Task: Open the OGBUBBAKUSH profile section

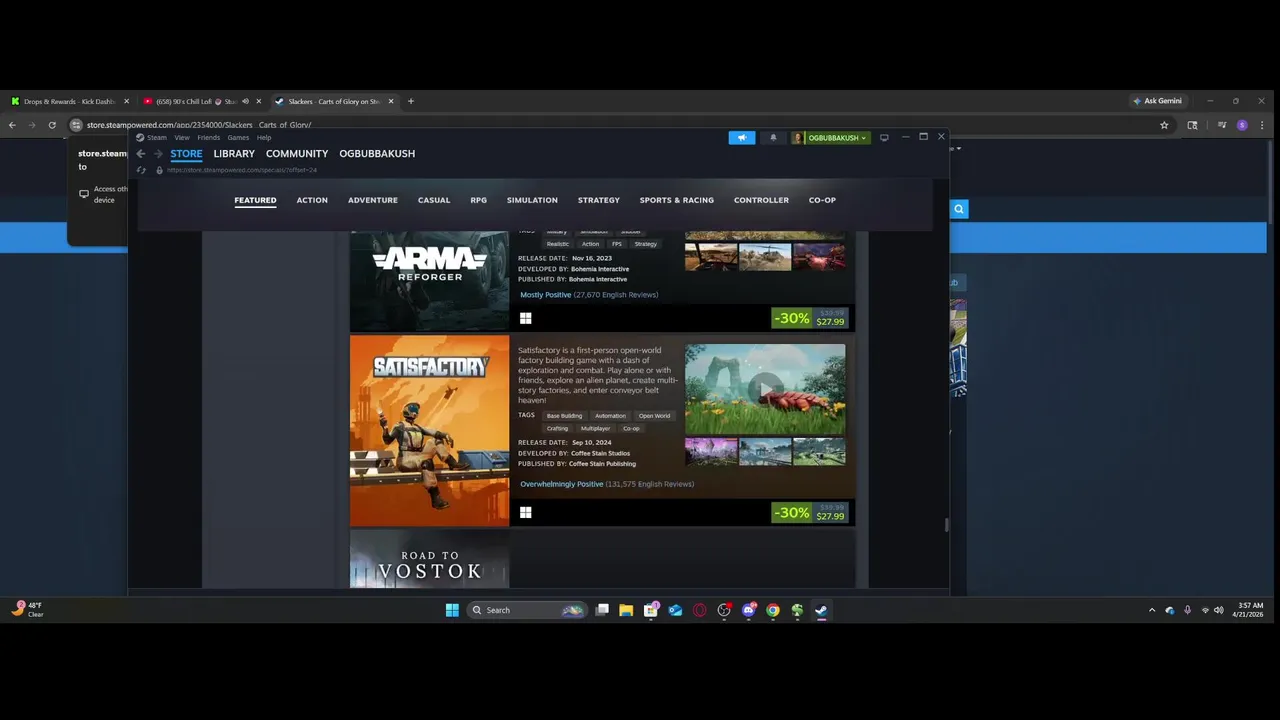Action: point(377,154)
